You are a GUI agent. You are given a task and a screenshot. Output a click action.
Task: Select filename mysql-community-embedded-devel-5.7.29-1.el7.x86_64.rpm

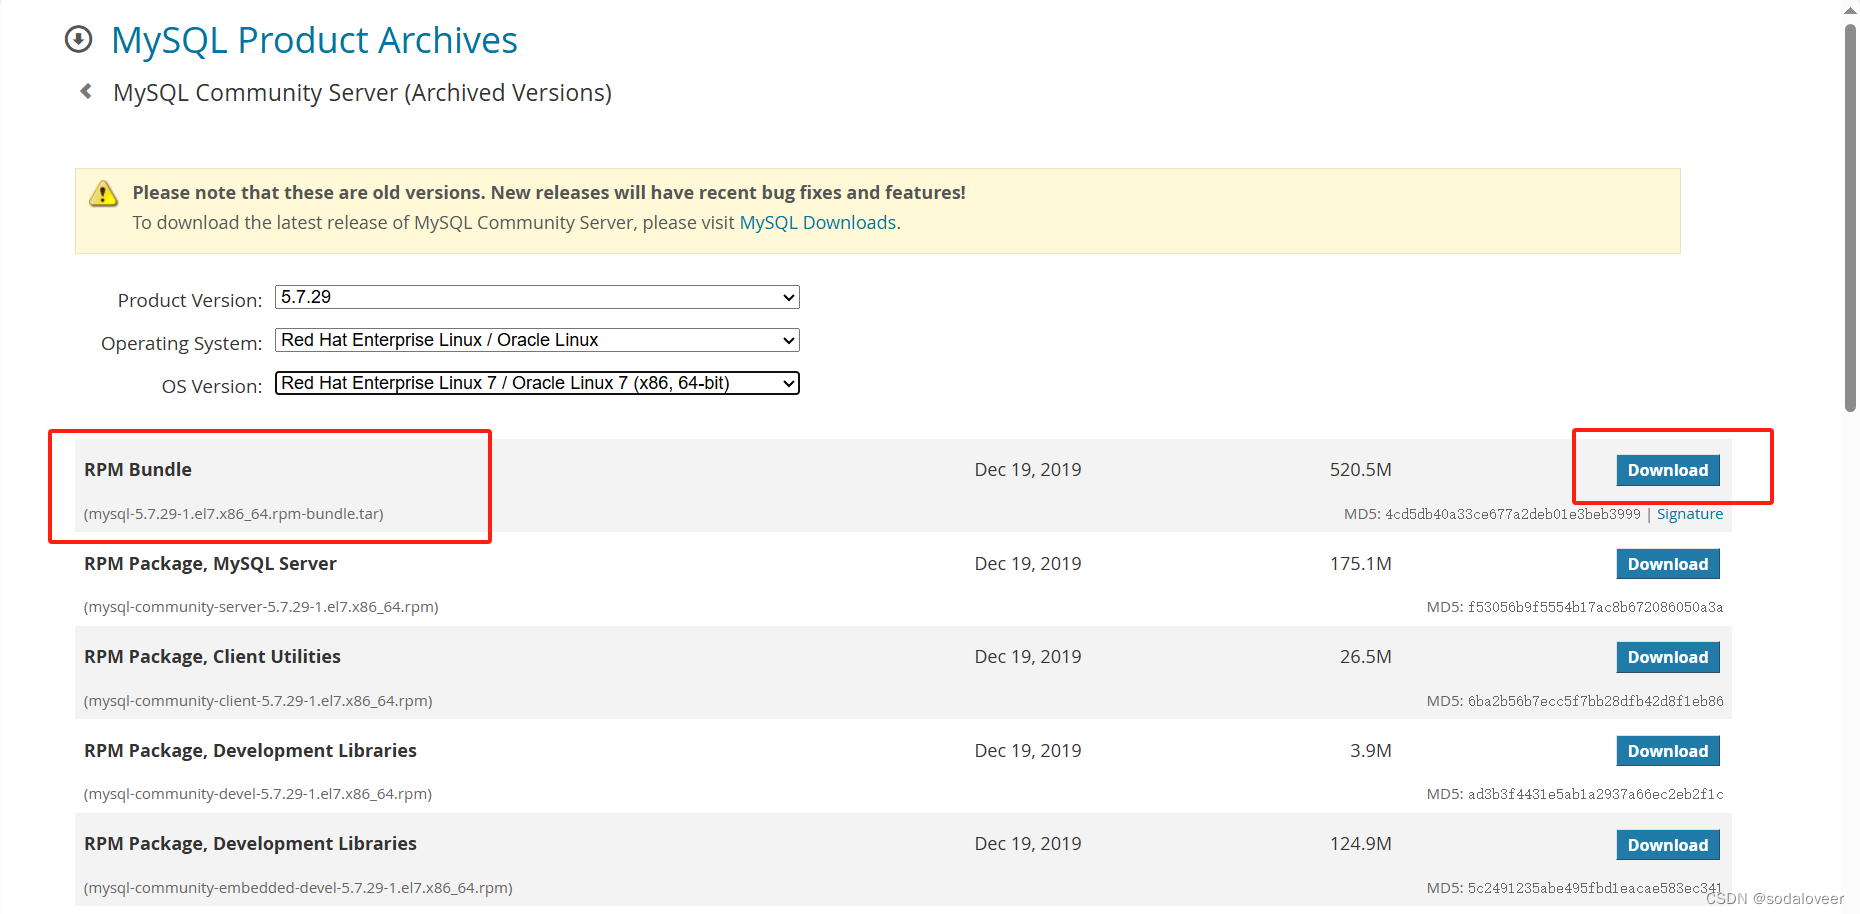tap(298, 888)
